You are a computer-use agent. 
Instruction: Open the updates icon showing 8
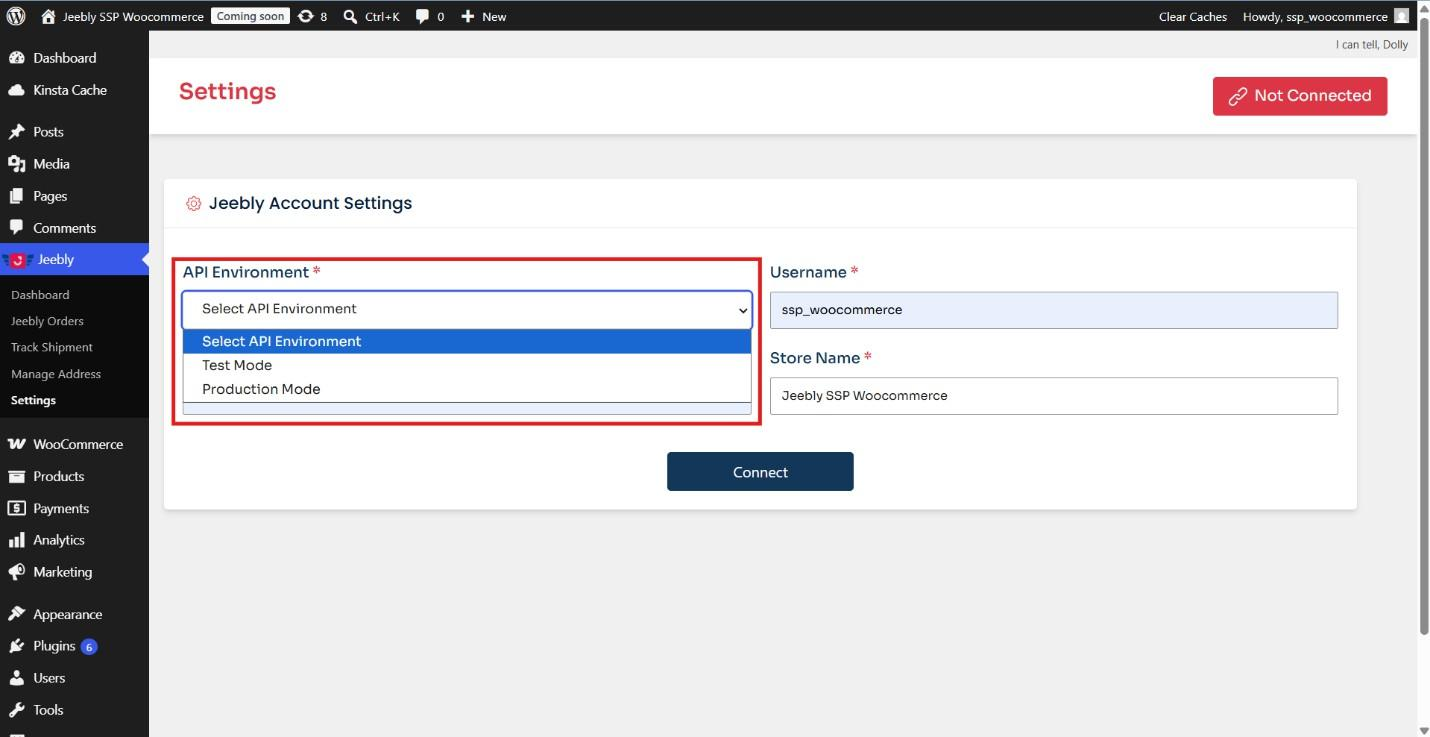[x=306, y=16]
